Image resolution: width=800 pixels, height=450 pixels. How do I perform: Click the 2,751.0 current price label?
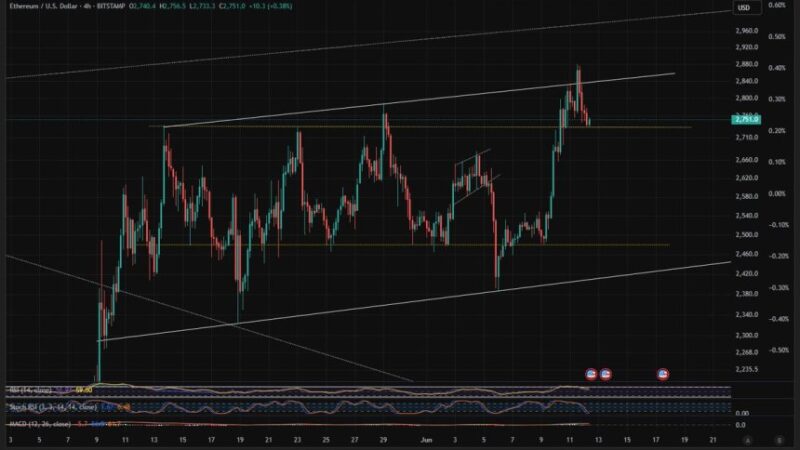click(746, 119)
